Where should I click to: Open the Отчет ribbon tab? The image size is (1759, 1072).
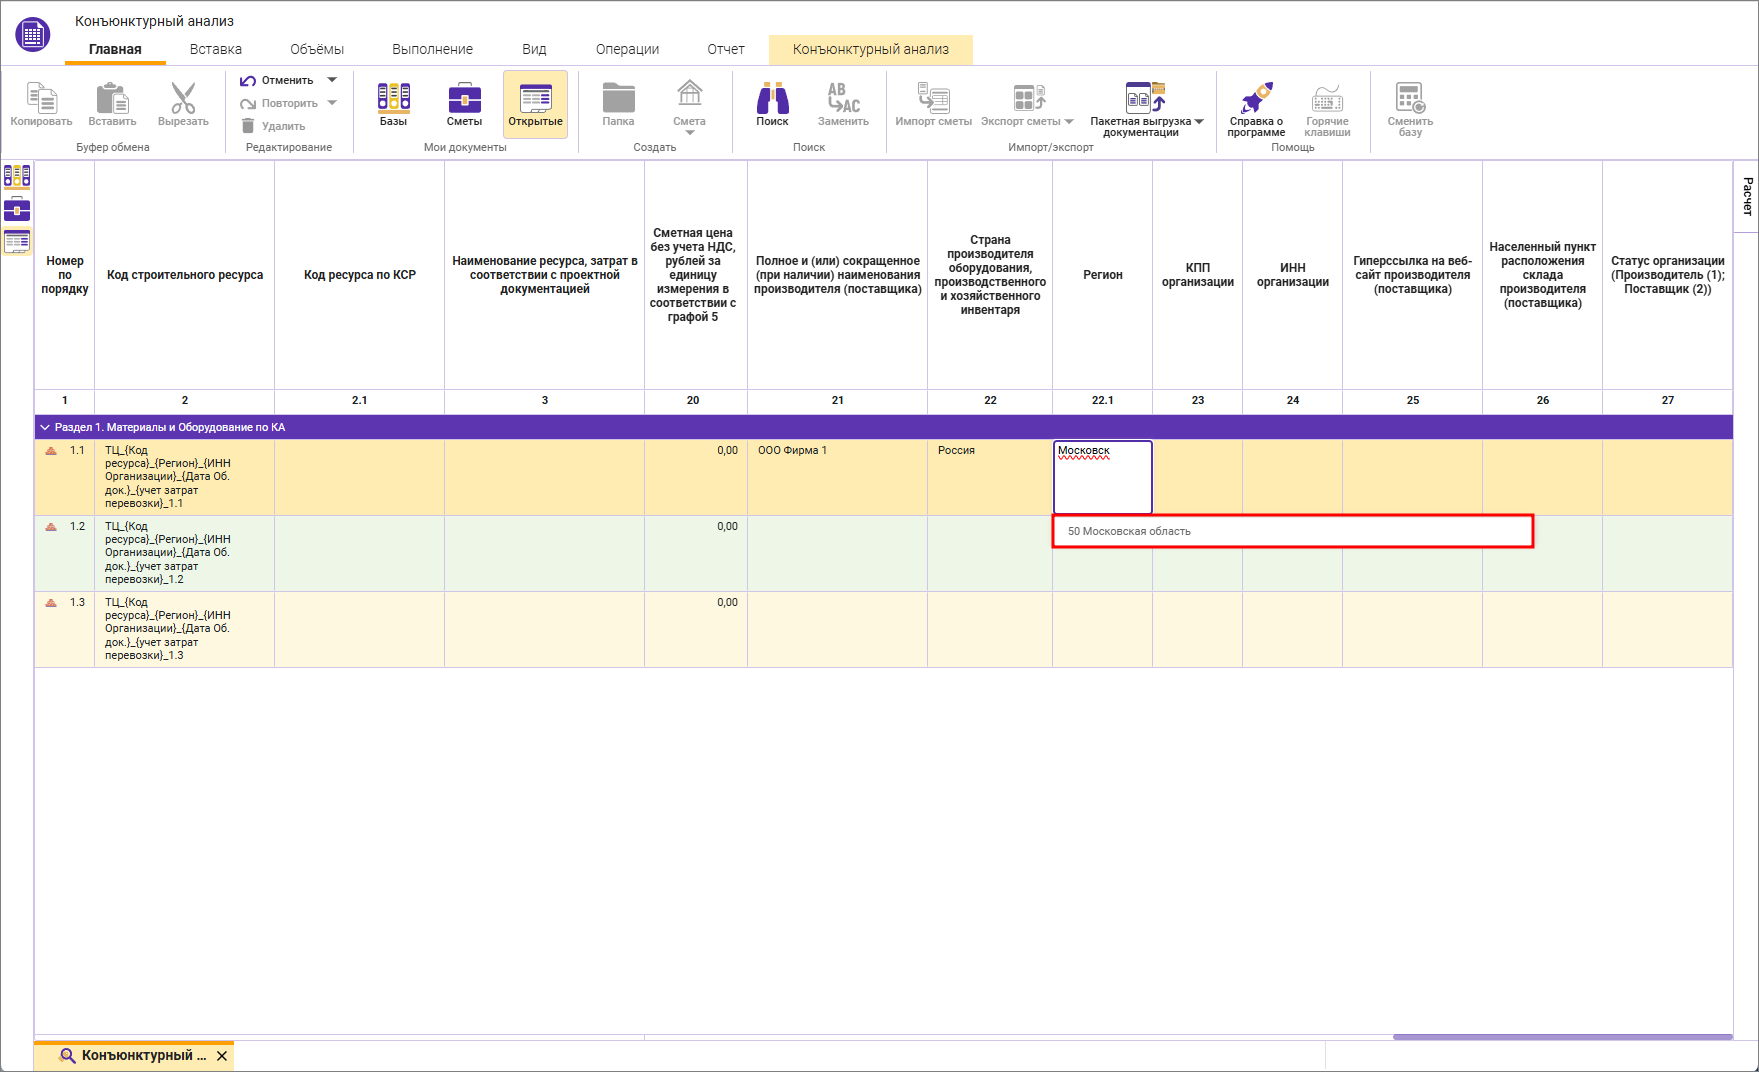click(x=725, y=49)
